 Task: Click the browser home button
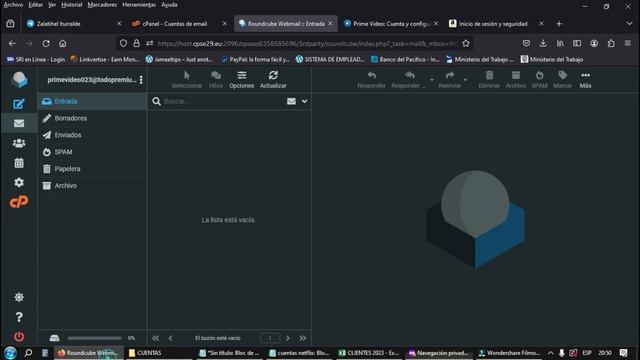pos(62,43)
